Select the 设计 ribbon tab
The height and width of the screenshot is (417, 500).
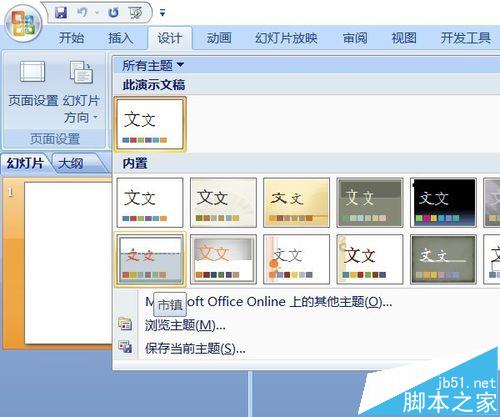click(x=170, y=38)
